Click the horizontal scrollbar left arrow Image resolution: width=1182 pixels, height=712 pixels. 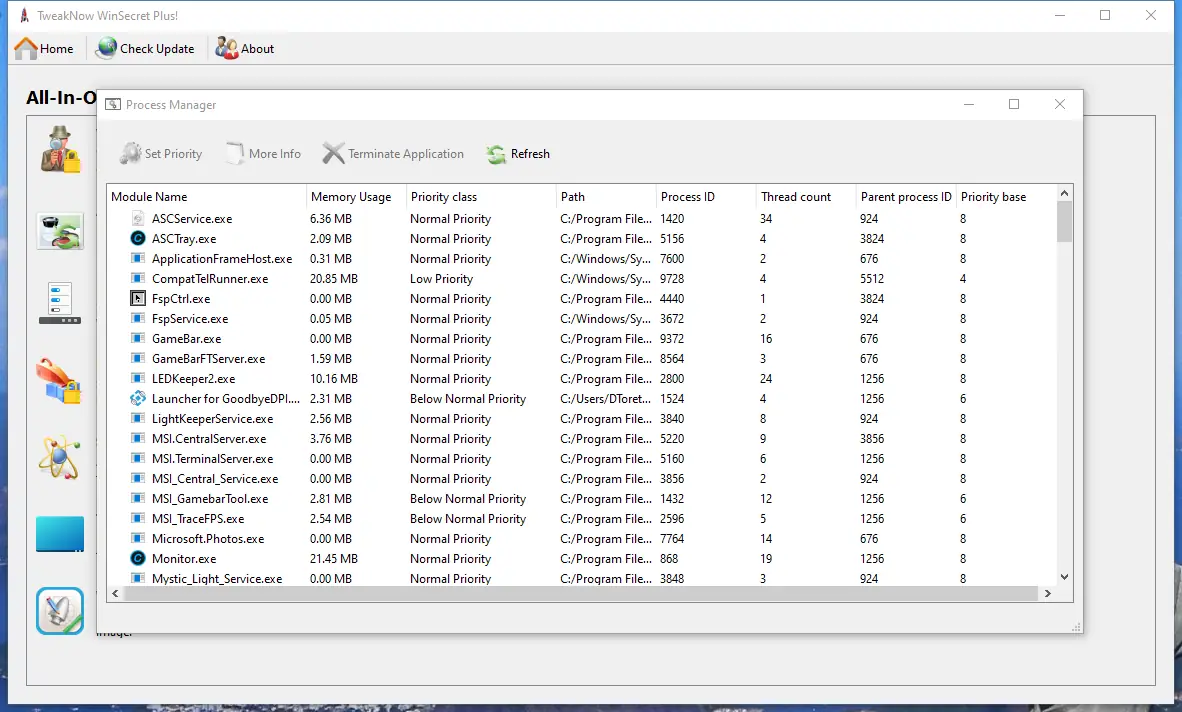(x=115, y=594)
